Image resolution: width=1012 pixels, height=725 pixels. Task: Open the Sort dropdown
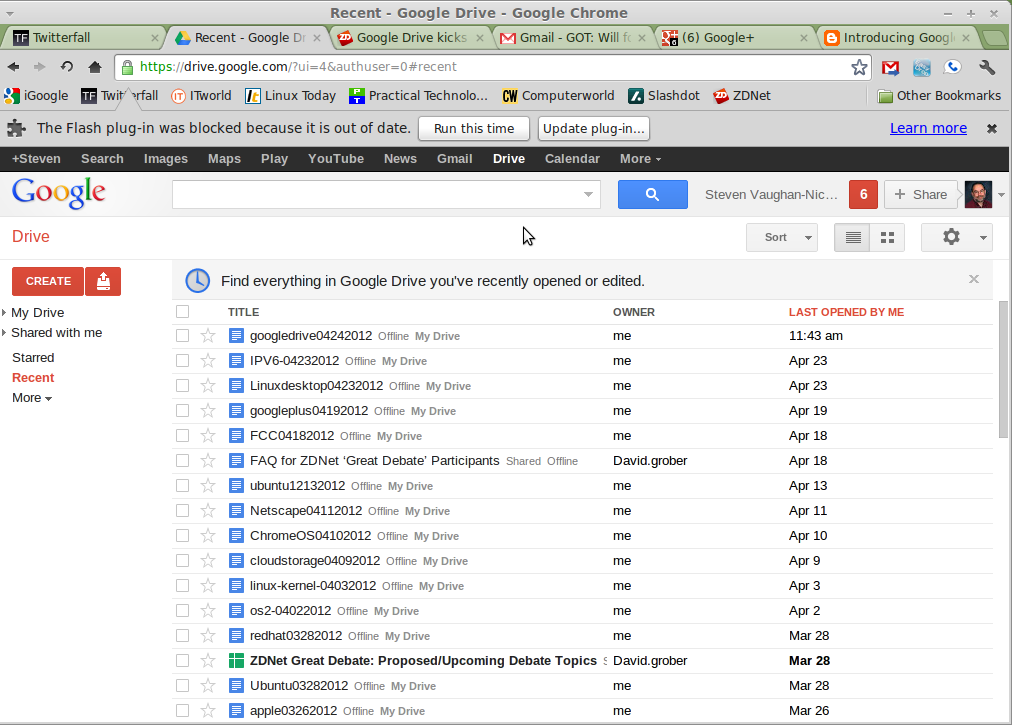(781, 237)
